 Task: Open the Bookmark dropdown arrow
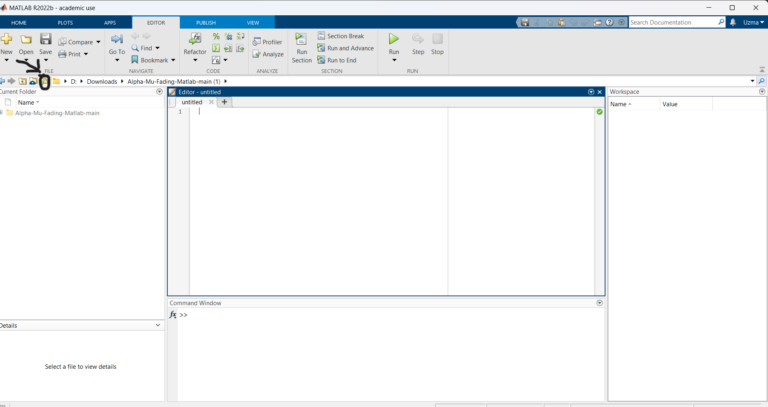[x=173, y=60]
